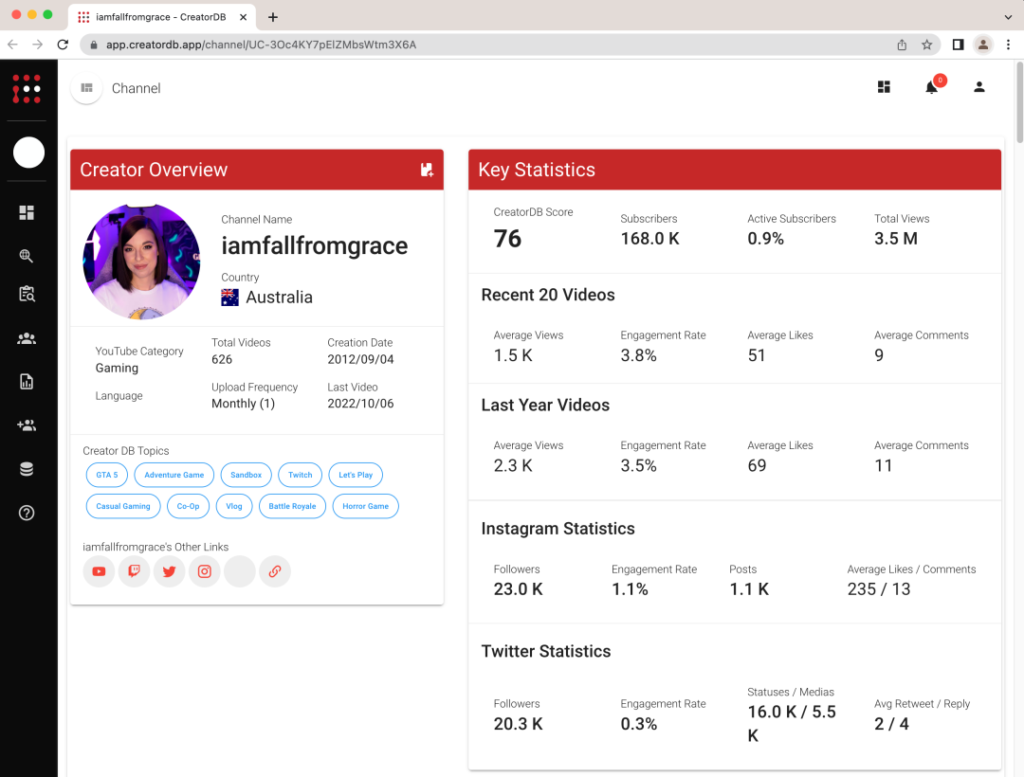Open the creator's external website link icon

(x=275, y=571)
